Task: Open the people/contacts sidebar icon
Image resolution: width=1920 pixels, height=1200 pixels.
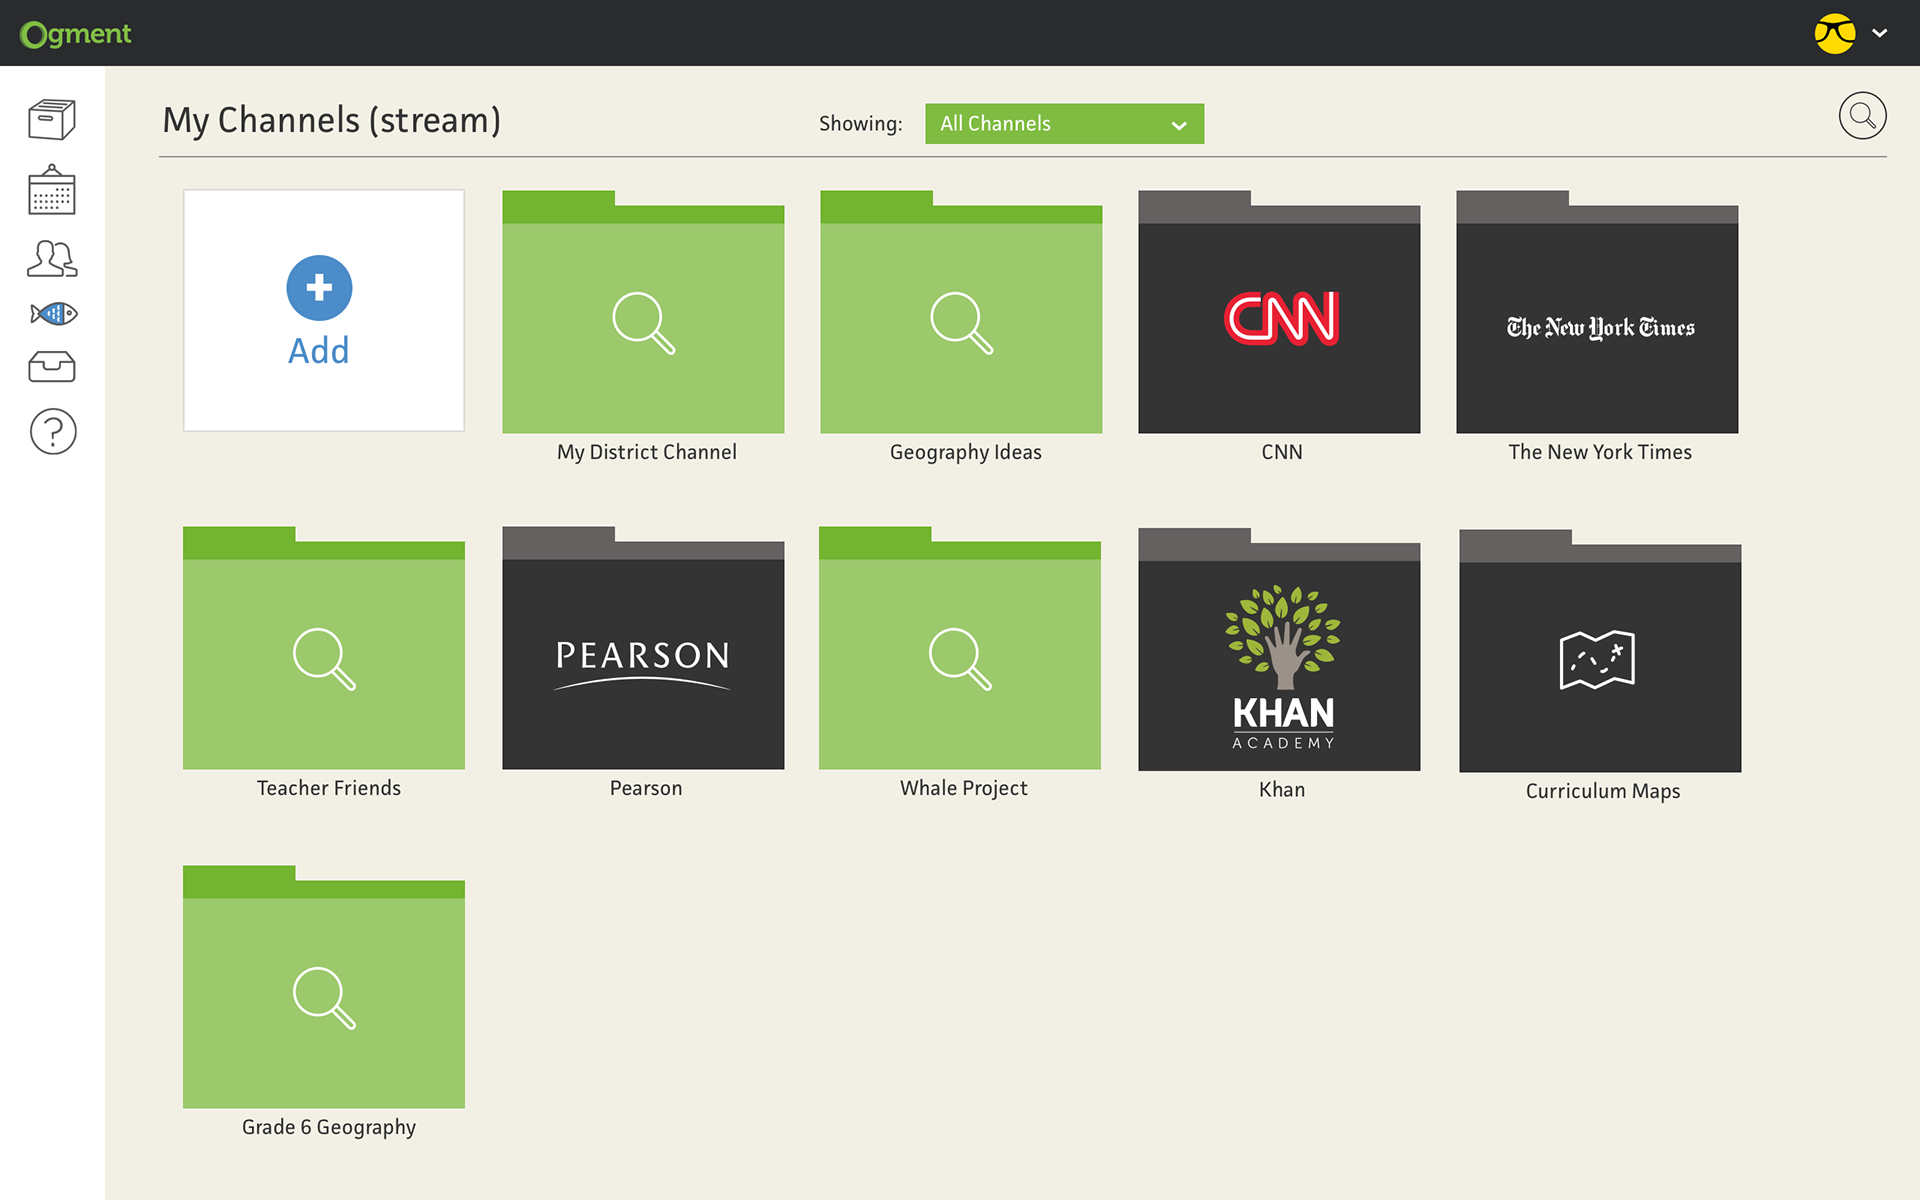Action: click(52, 258)
